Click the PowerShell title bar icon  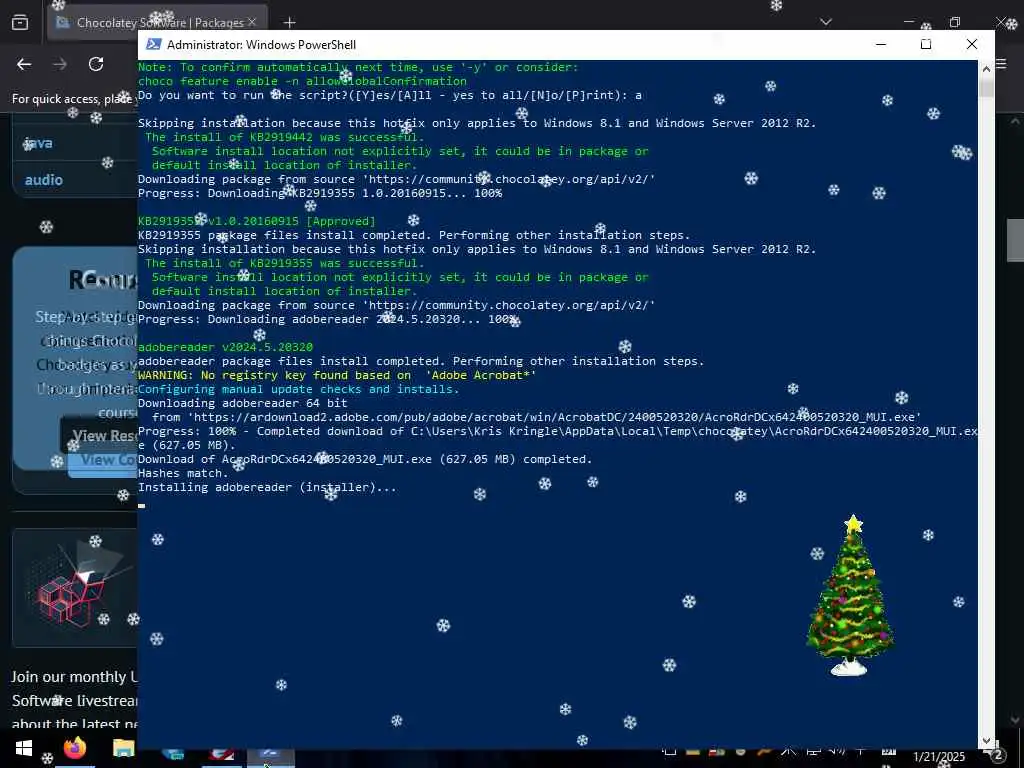pos(153,44)
